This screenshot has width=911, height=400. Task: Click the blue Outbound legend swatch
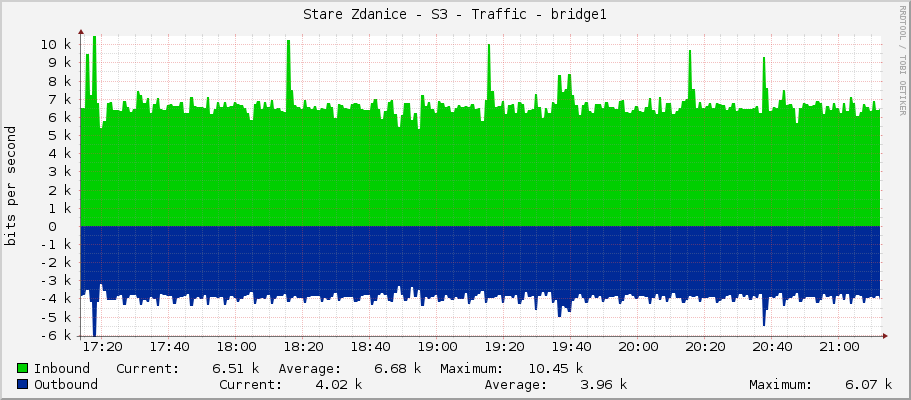[x=23, y=384]
